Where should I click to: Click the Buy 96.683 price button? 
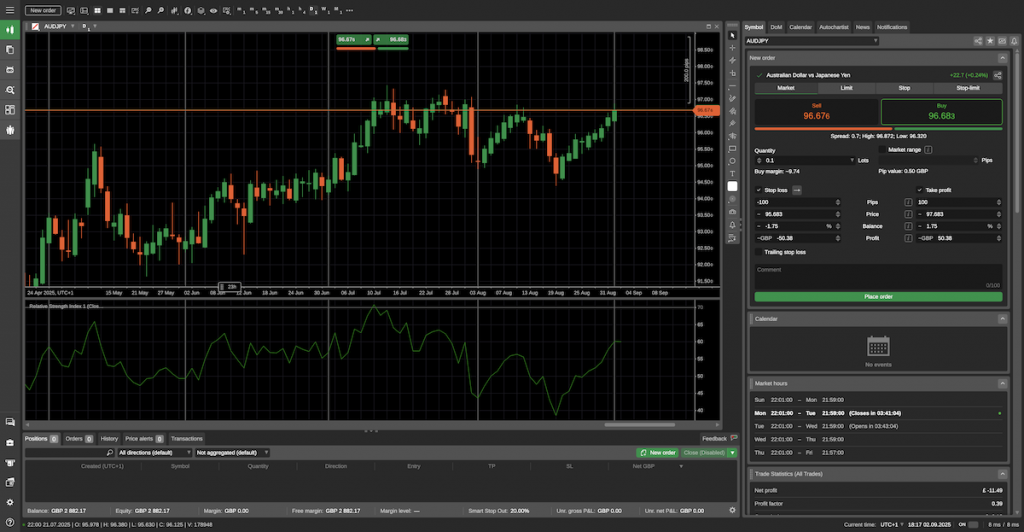pyautogui.click(x=942, y=112)
